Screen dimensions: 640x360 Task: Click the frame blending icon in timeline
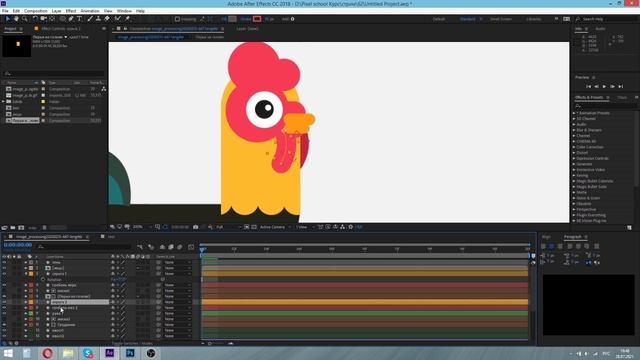[x=171, y=247]
